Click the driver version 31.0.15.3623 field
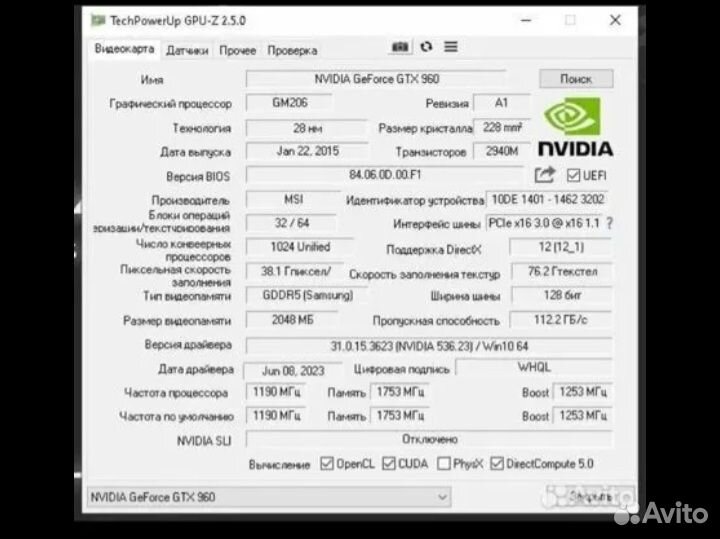720x539 pixels. click(x=429, y=346)
